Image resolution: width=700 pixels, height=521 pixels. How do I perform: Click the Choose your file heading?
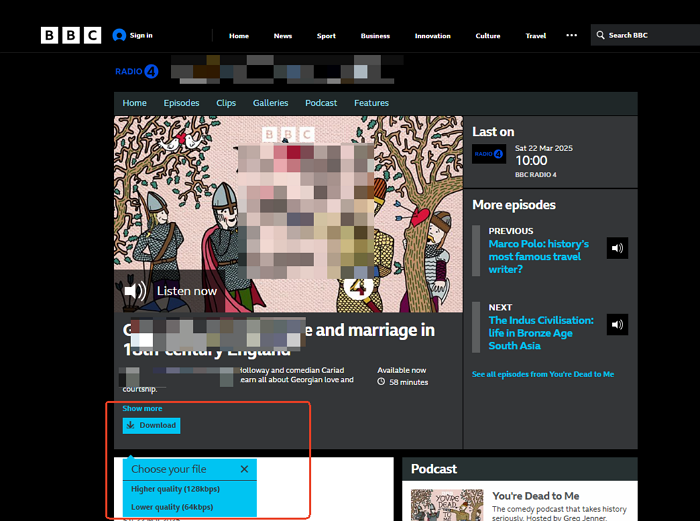click(x=169, y=469)
